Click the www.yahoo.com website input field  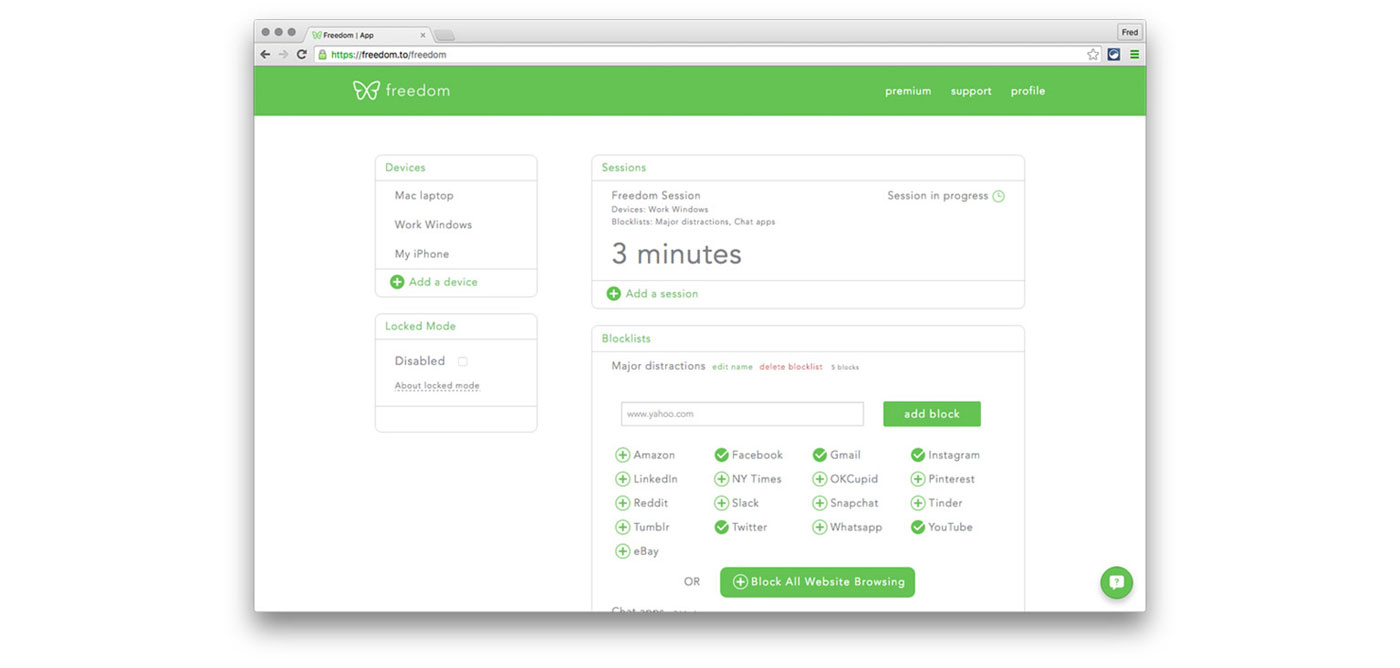click(741, 413)
